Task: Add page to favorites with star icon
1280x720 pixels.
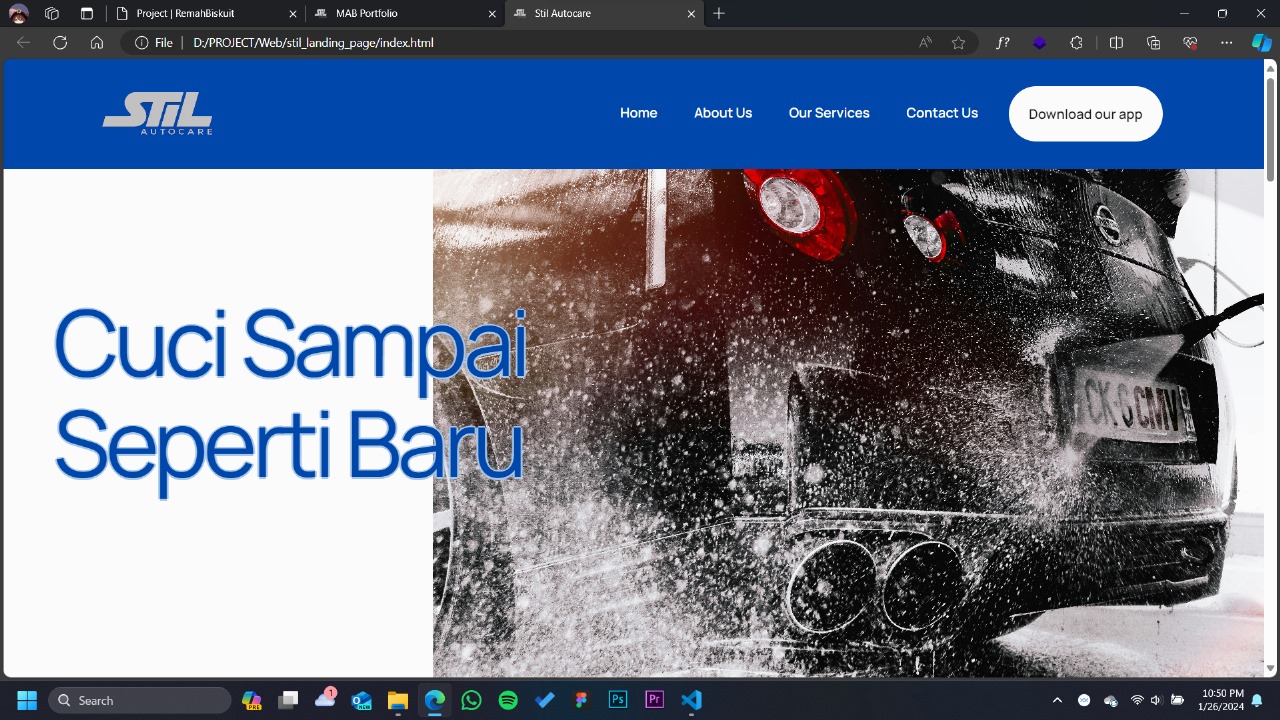Action: [x=958, y=43]
